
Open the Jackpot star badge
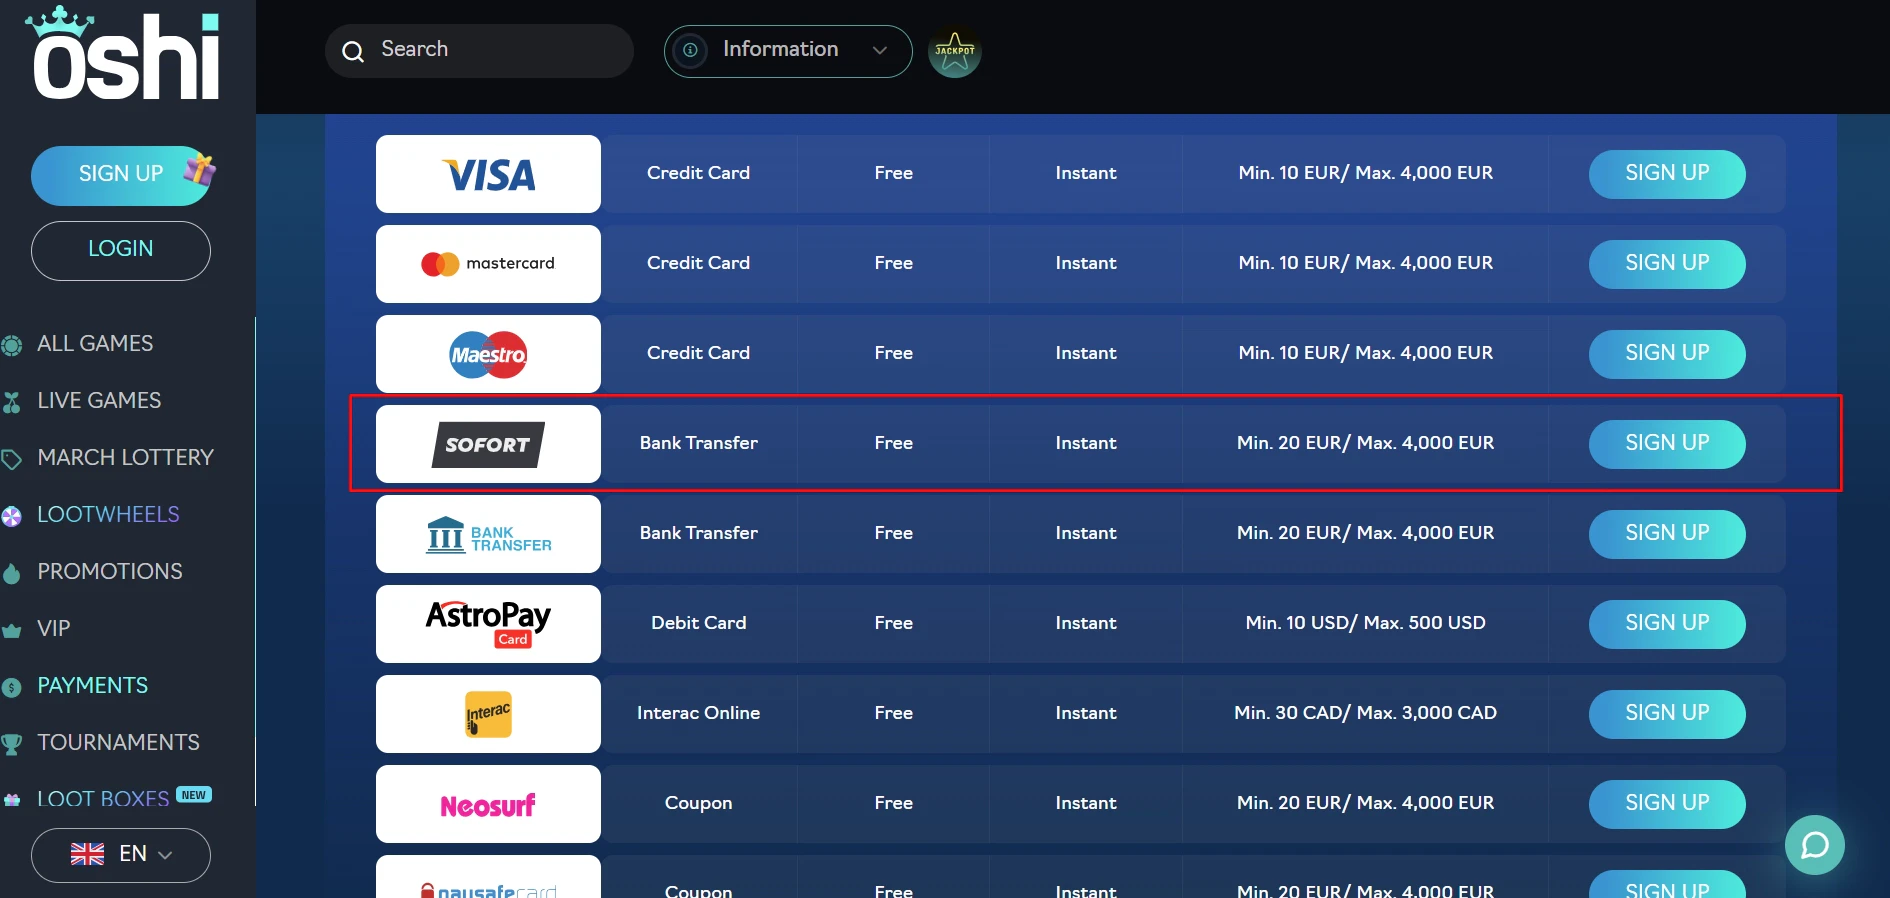click(x=955, y=52)
